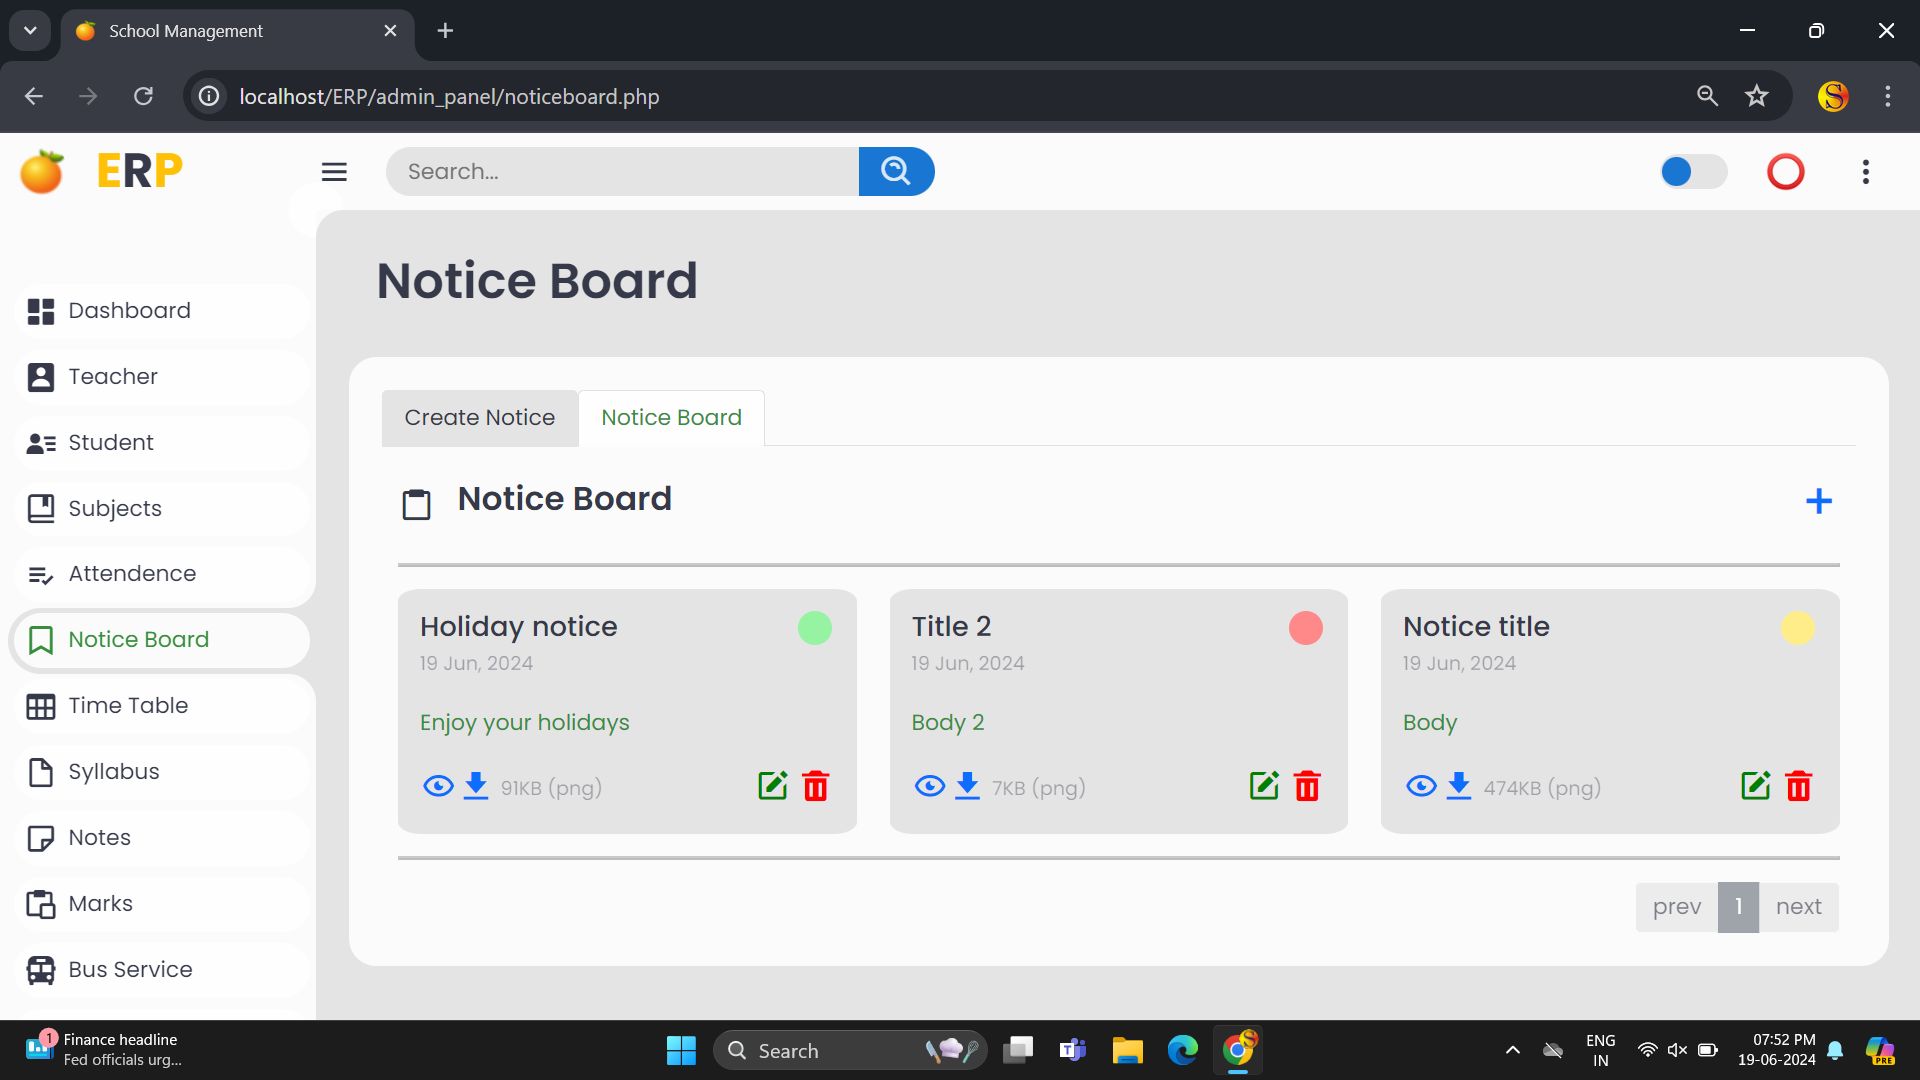Go to the next page
This screenshot has width=1920, height=1080.
1798,907
